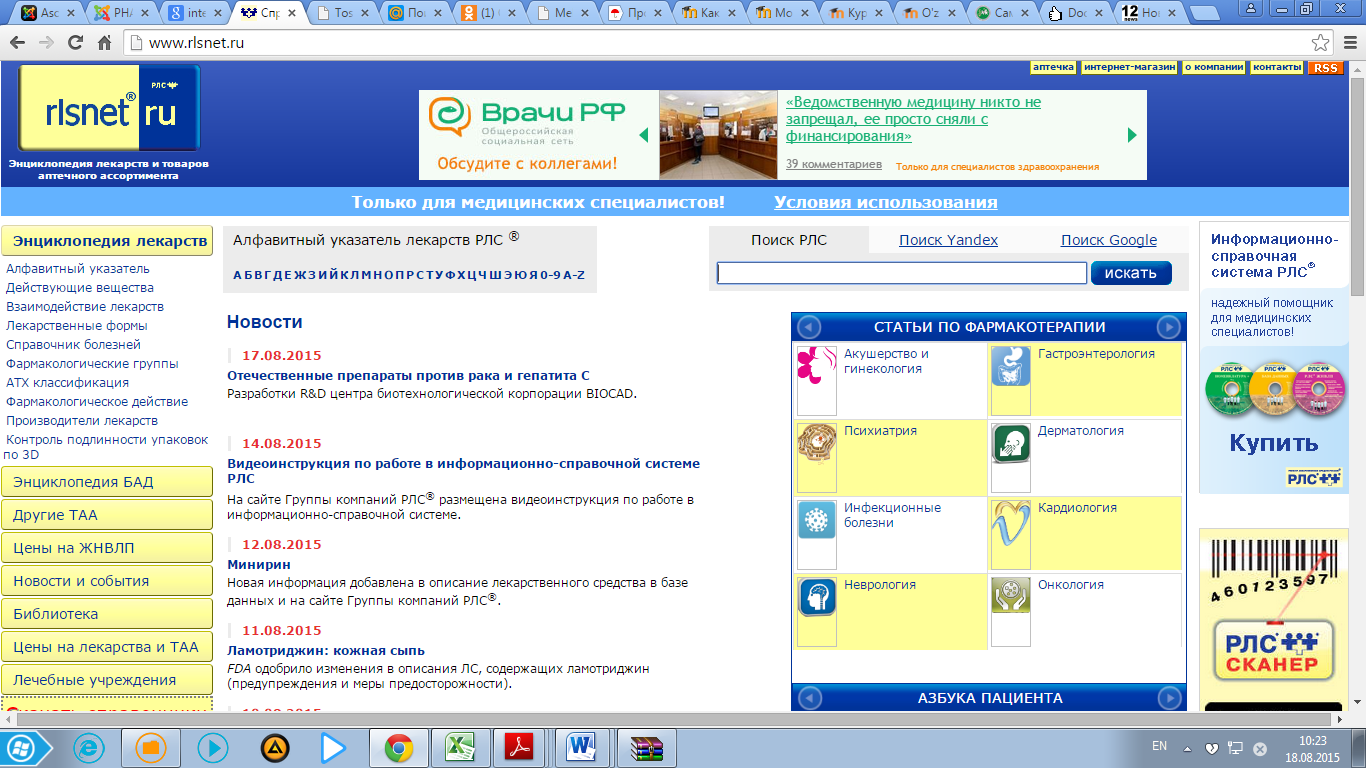Image resolution: width=1366 pixels, height=768 pixels.
Task: Click the banner right green arrow
Action: tap(1132, 135)
